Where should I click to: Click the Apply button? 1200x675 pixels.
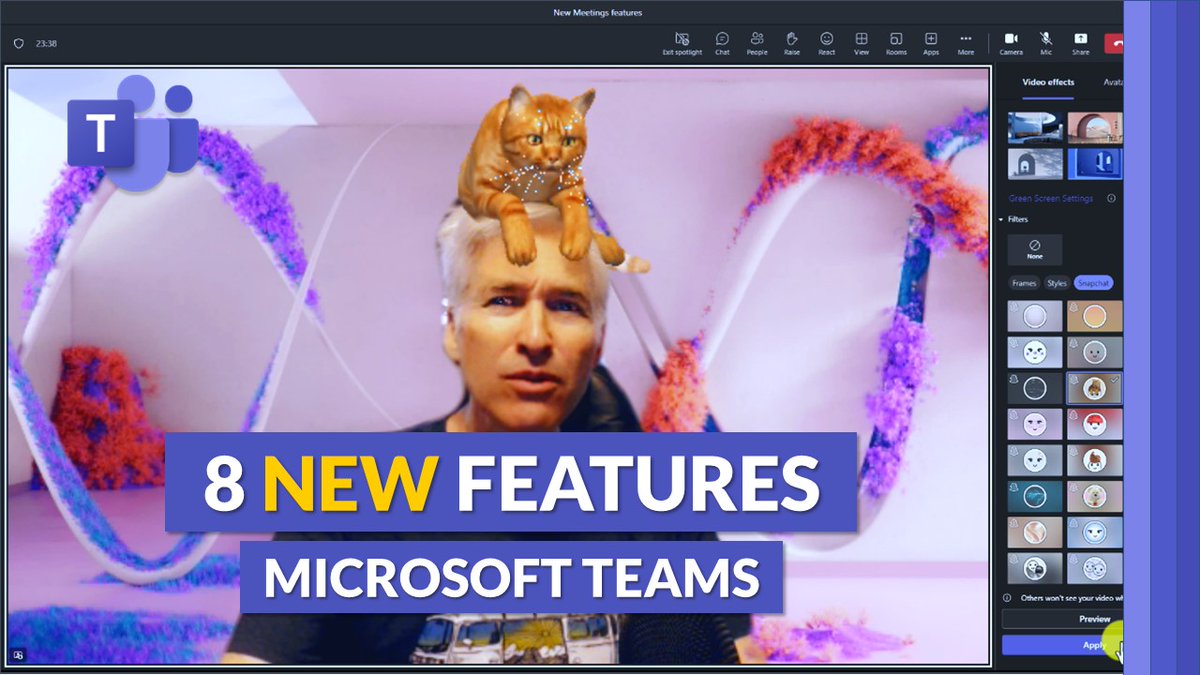[x=1063, y=645]
